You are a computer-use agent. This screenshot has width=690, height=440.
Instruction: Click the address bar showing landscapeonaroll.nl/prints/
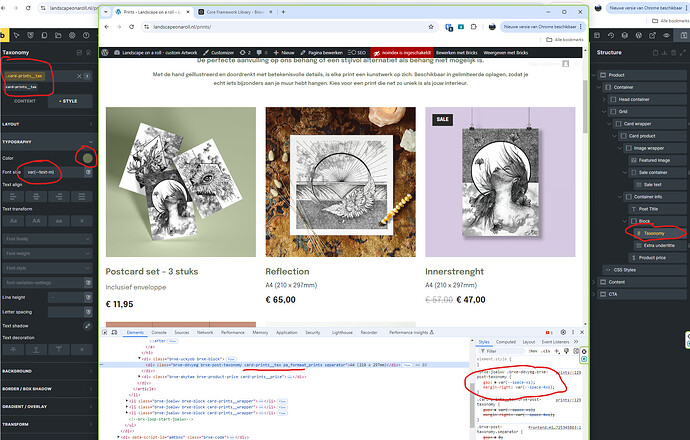point(288,27)
